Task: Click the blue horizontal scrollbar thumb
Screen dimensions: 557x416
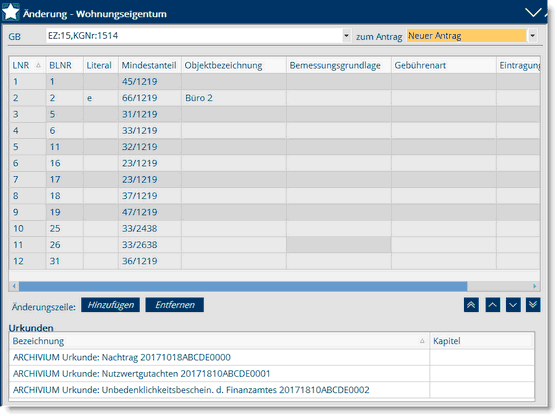Action: (x=243, y=286)
